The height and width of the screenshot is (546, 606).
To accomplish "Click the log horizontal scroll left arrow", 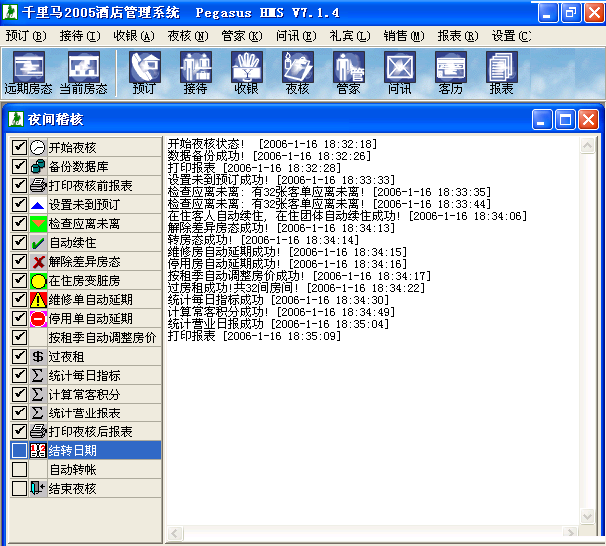I will coord(175,533).
